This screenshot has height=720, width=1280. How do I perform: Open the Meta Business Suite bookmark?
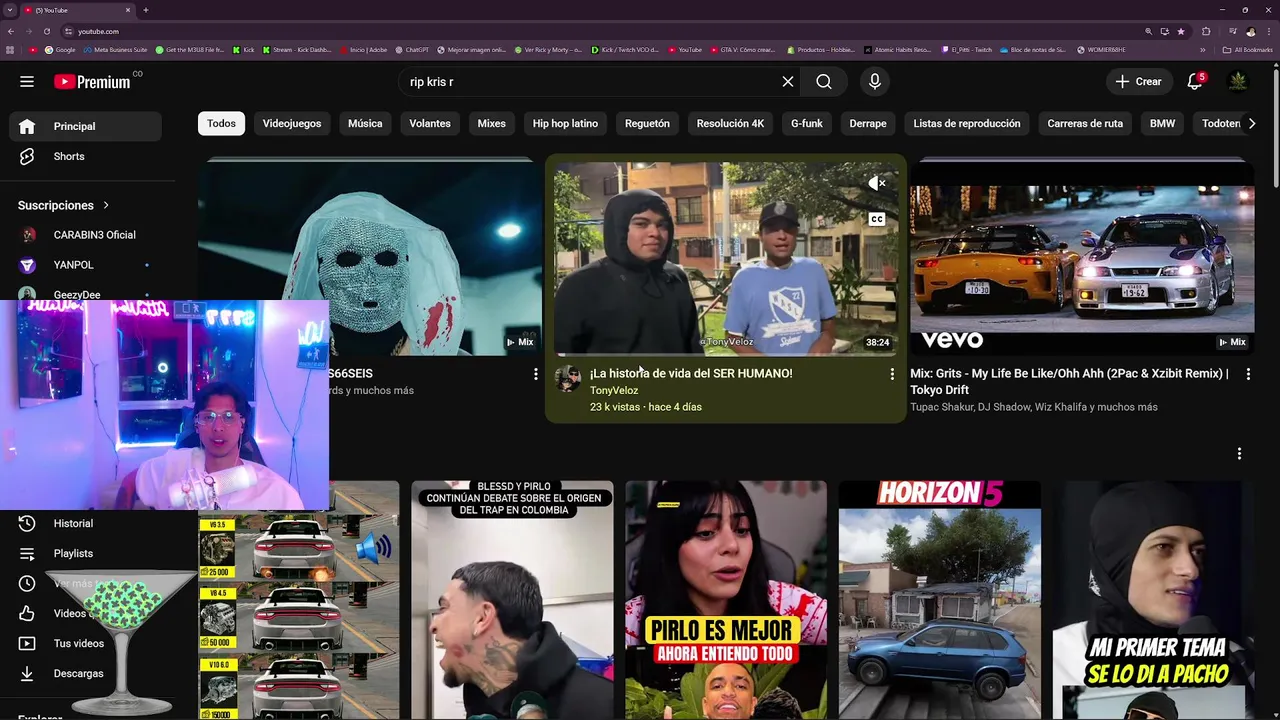[116, 50]
